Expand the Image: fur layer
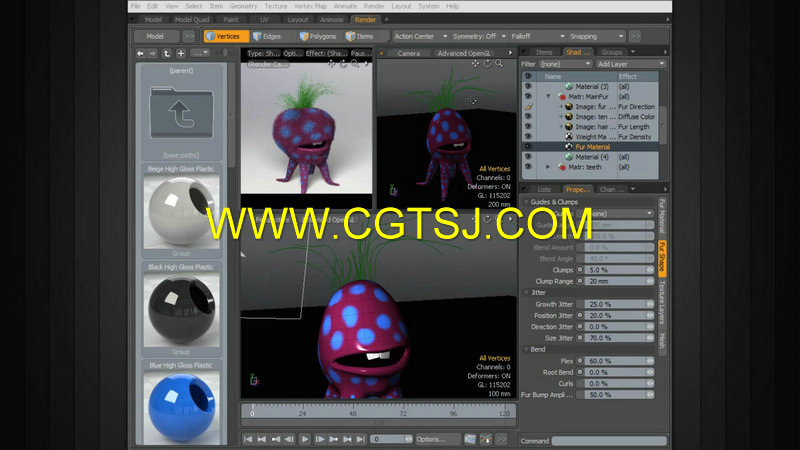The width and height of the screenshot is (800, 450). [x=561, y=107]
